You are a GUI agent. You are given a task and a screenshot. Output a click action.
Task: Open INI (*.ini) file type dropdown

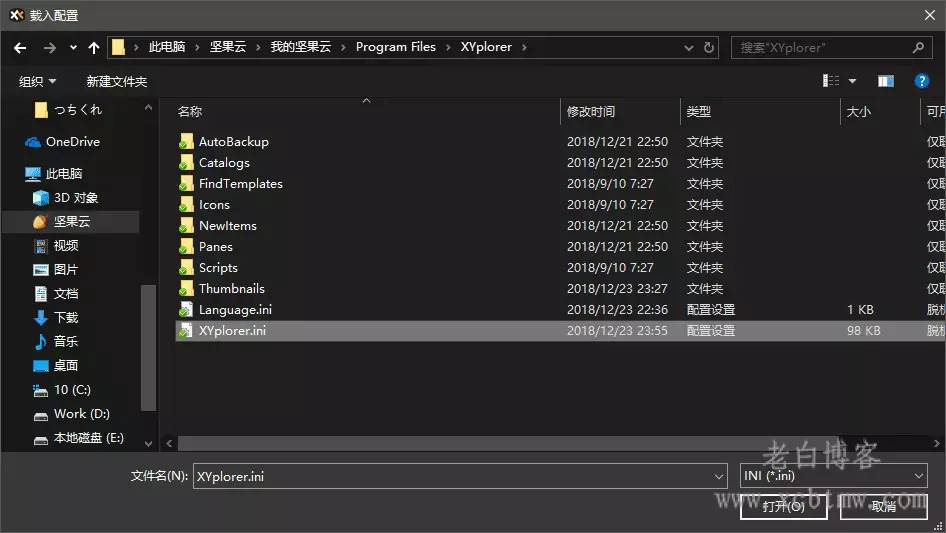pyautogui.click(x=833, y=476)
